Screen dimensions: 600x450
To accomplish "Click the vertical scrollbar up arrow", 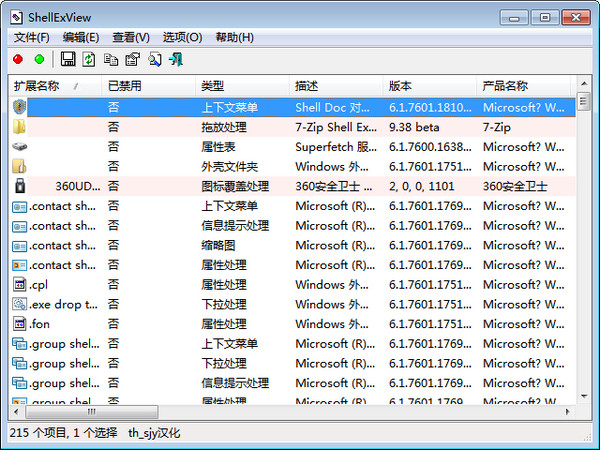I will click(584, 83).
